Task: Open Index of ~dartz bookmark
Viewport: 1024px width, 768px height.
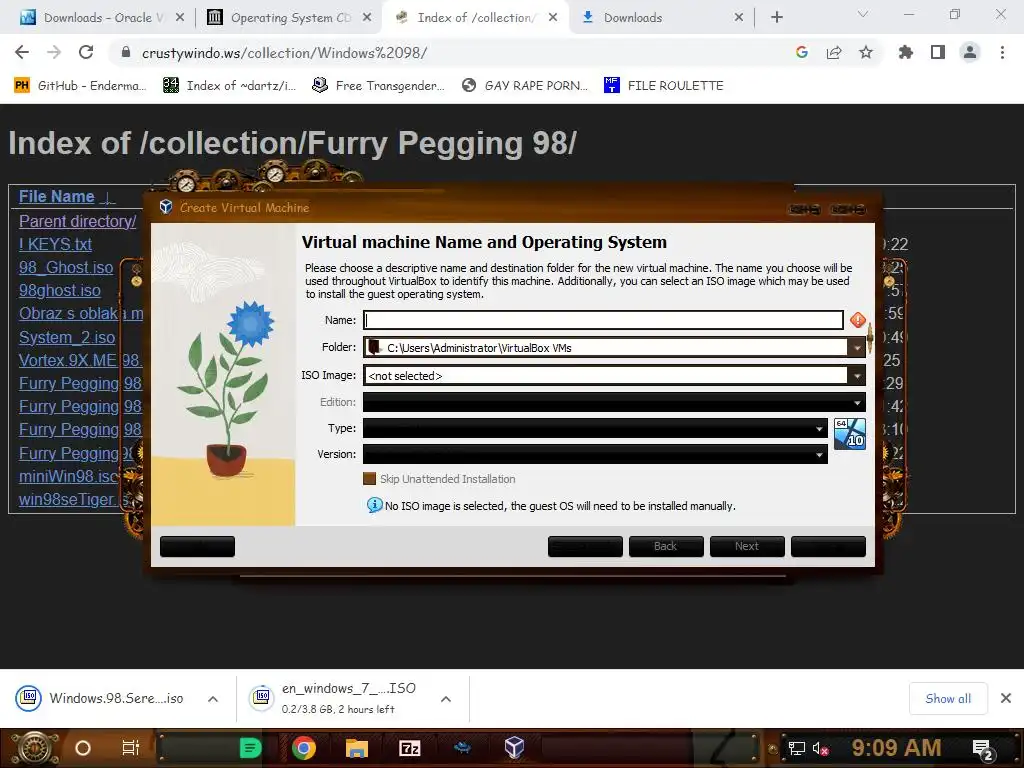Action: pos(230,86)
